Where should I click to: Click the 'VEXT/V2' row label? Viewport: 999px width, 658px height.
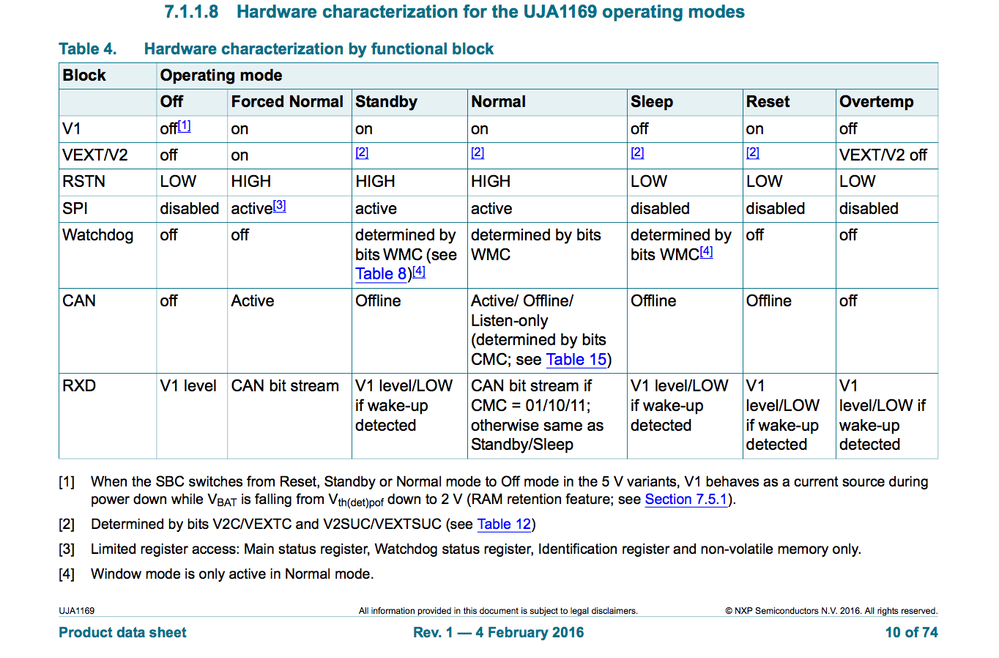(x=95, y=155)
